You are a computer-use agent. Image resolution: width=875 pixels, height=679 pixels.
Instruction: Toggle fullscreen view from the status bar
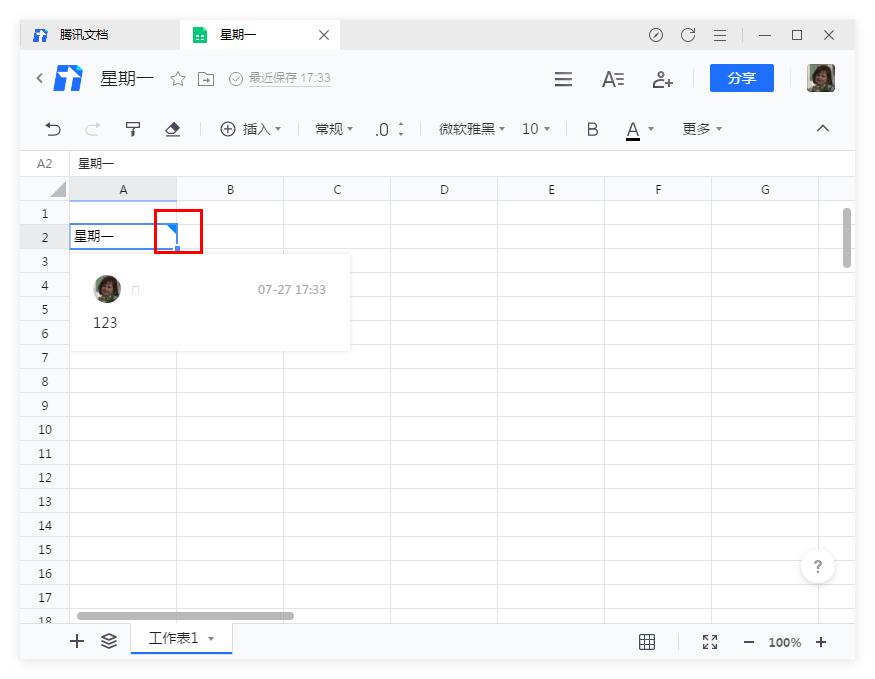coord(710,642)
